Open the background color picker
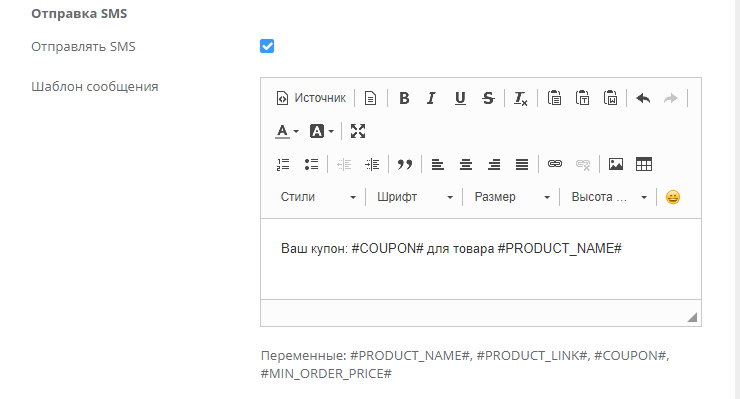Image resolution: width=740 pixels, height=399 pixels. pos(321,131)
